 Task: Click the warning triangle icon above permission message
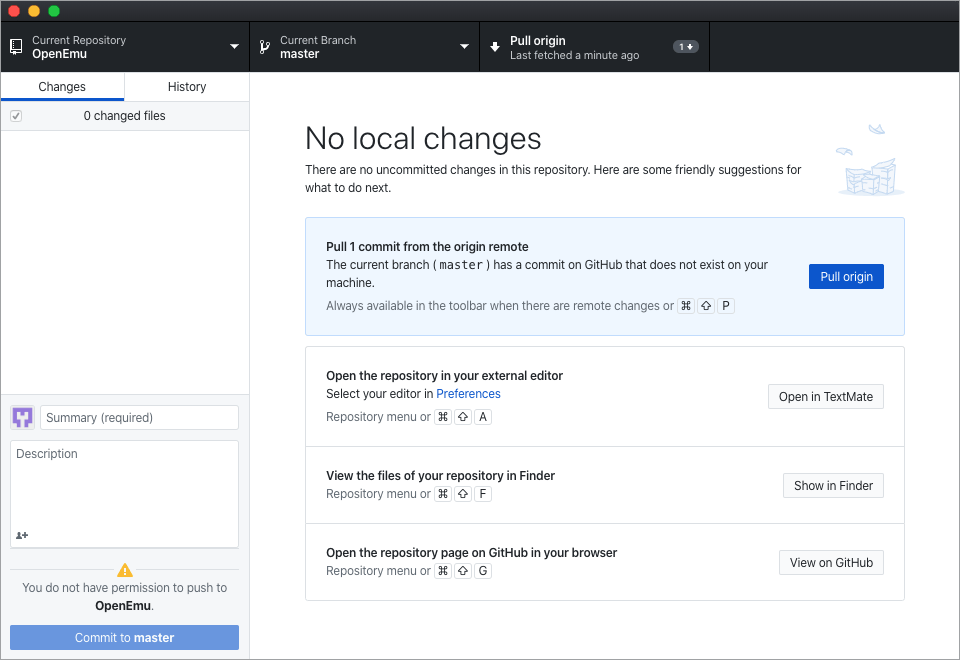pyautogui.click(x=125, y=570)
